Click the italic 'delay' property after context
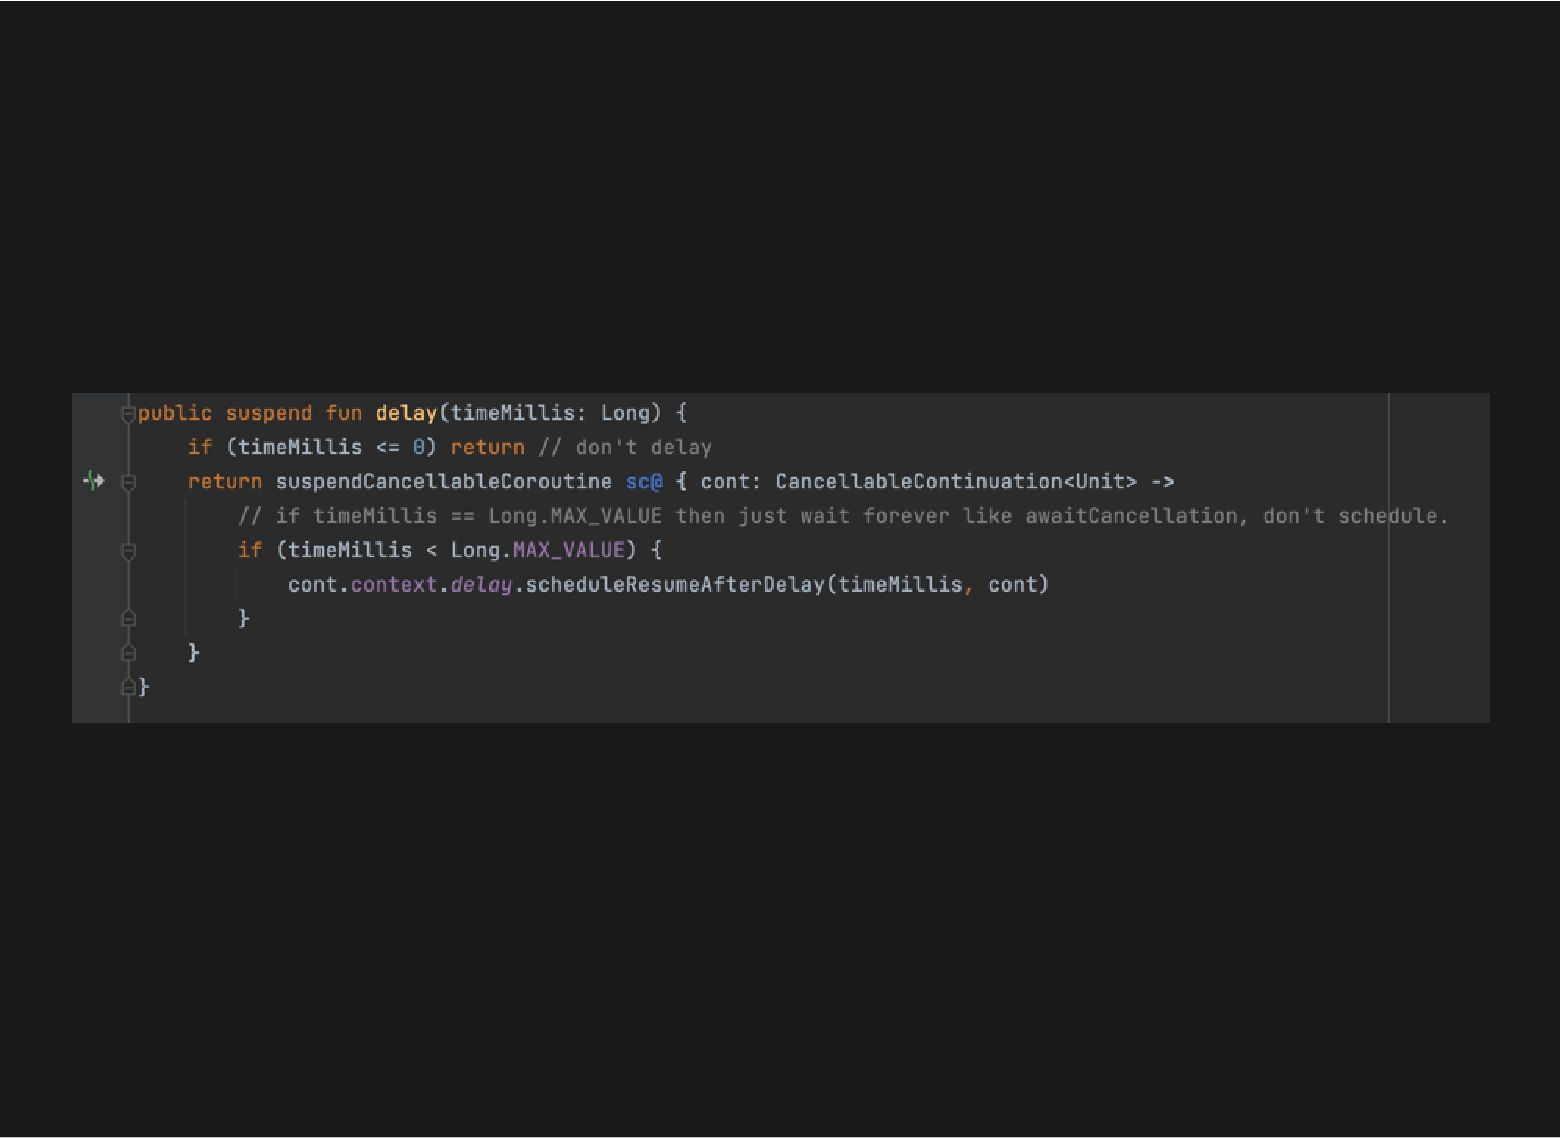1560x1138 pixels. pyautogui.click(x=482, y=584)
